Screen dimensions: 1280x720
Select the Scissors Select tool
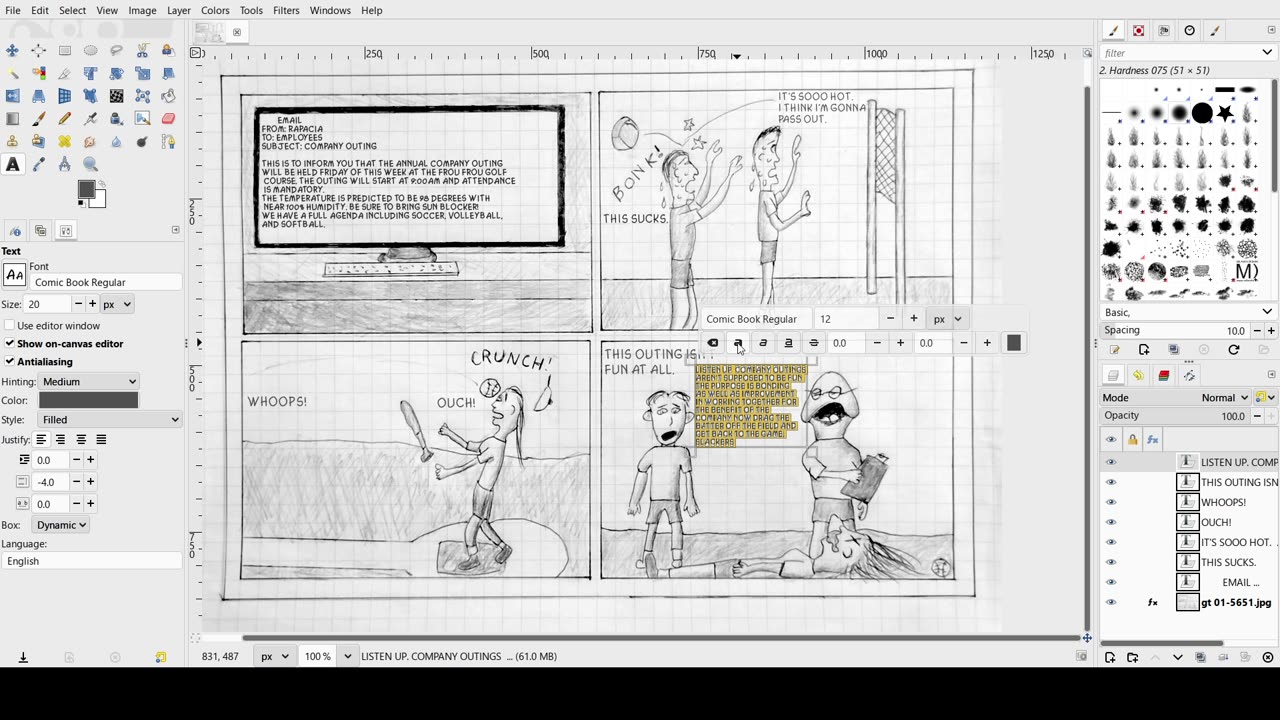coord(143,50)
